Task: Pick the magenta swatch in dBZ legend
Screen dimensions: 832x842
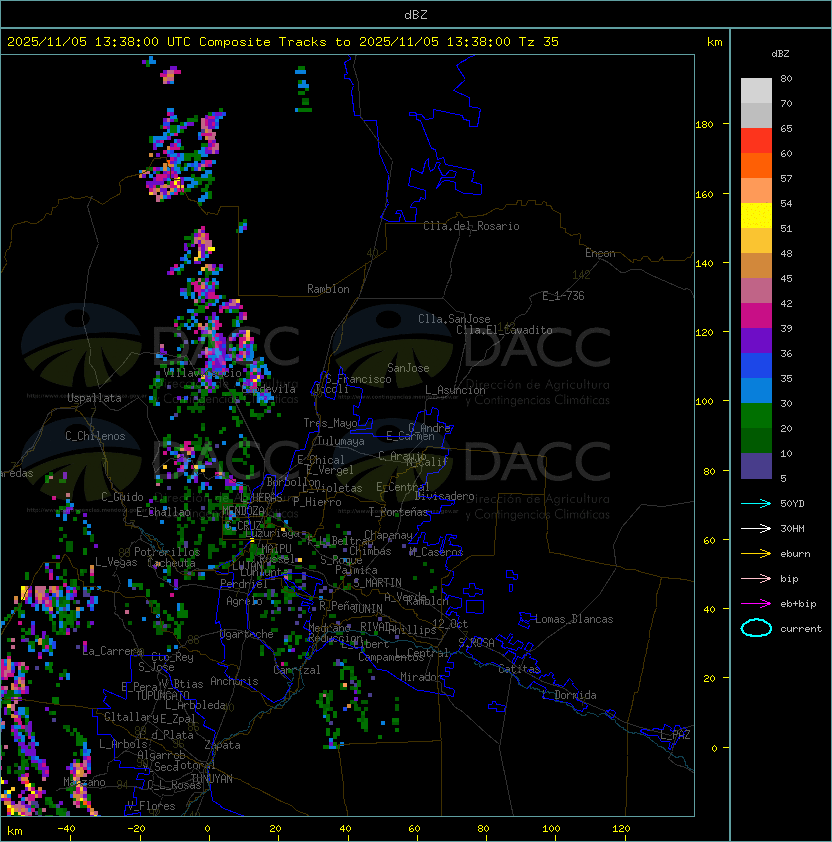Action: click(756, 316)
